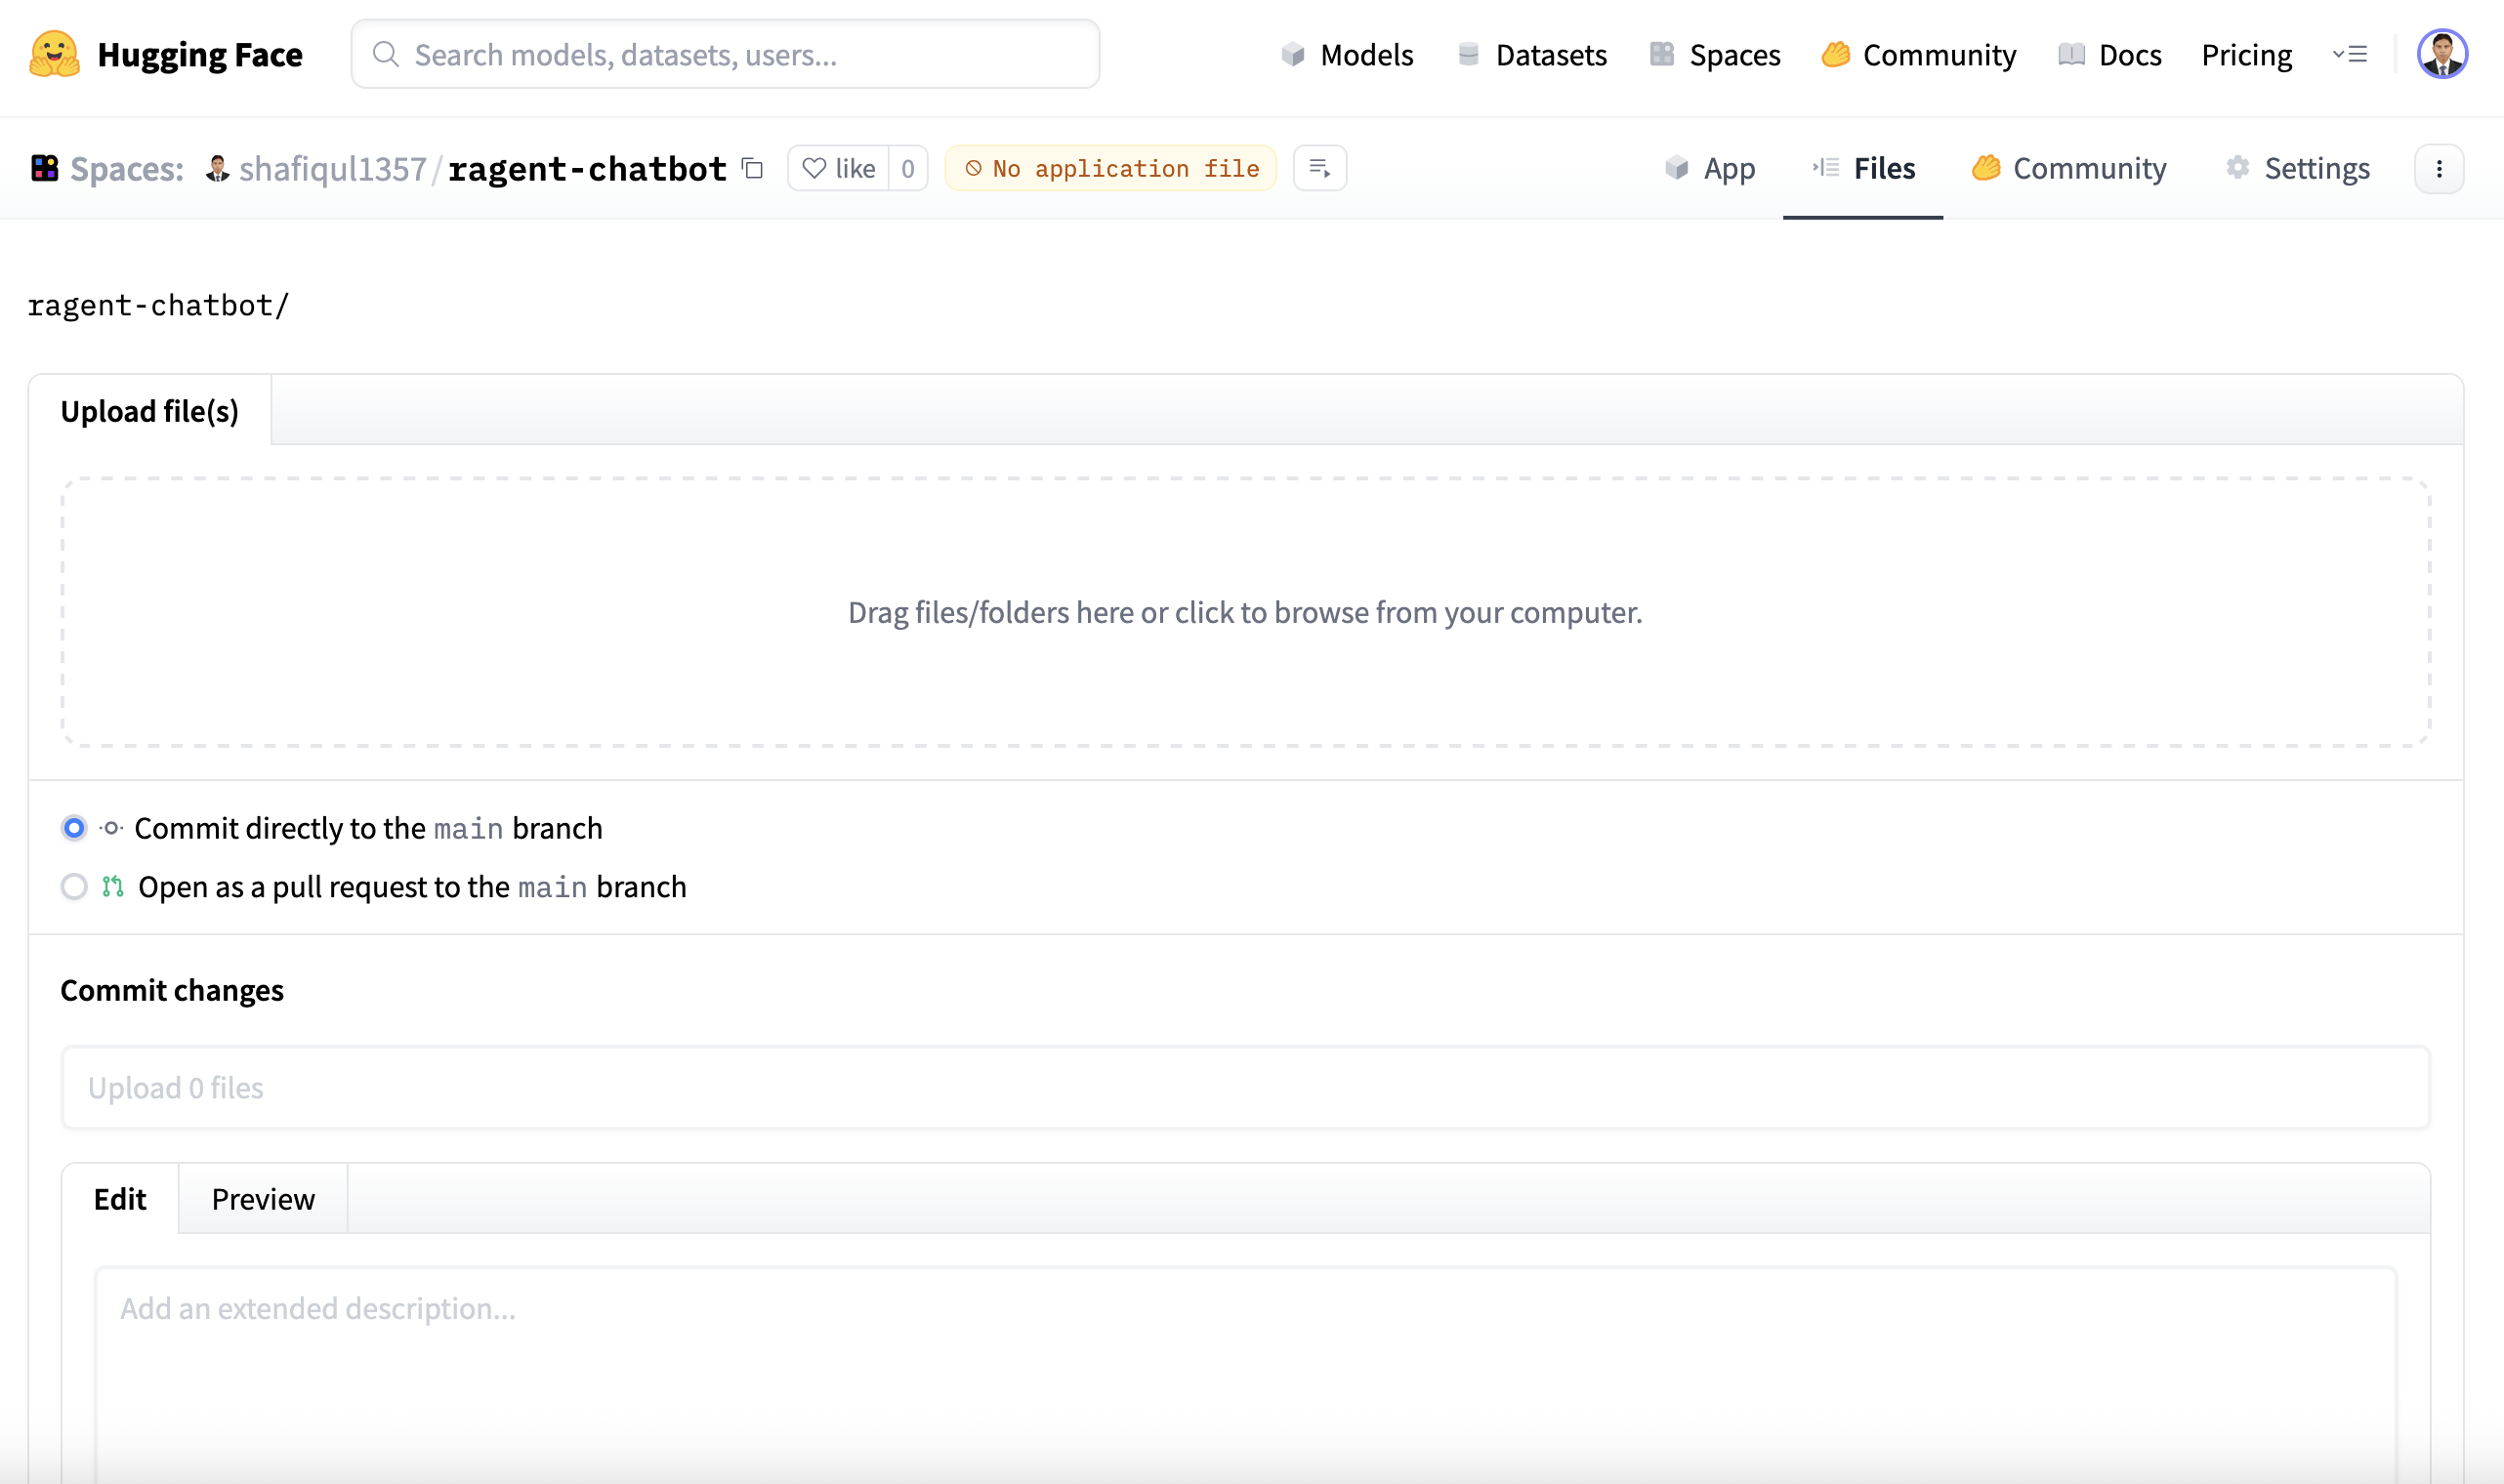Viewport: 2504px width, 1484px height.
Task: Switch to the App tab
Action: (1709, 168)
